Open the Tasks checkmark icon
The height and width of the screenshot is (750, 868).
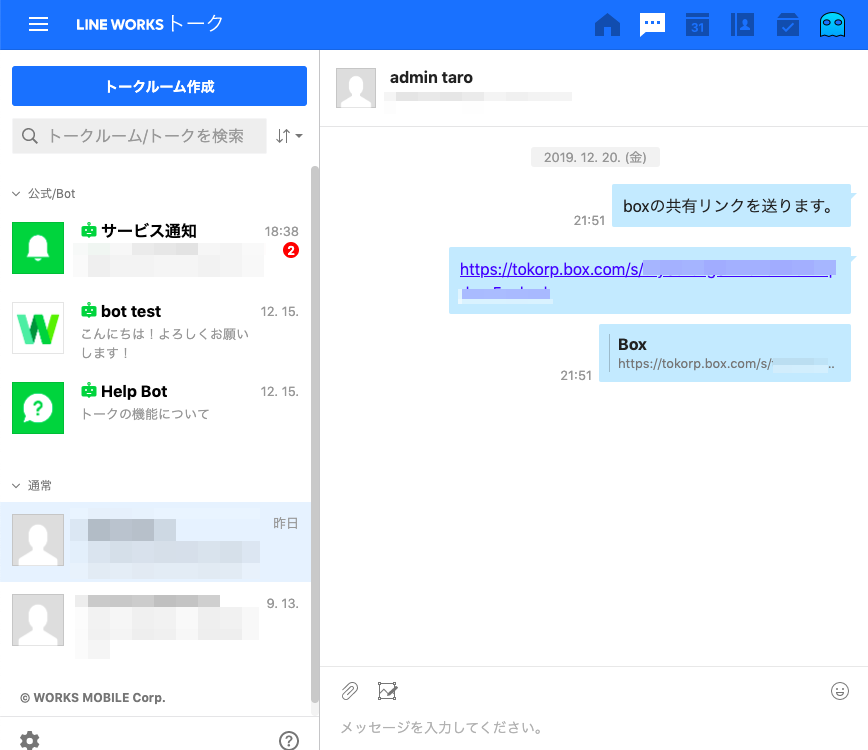pyautogui.click(x=787, y=25)
